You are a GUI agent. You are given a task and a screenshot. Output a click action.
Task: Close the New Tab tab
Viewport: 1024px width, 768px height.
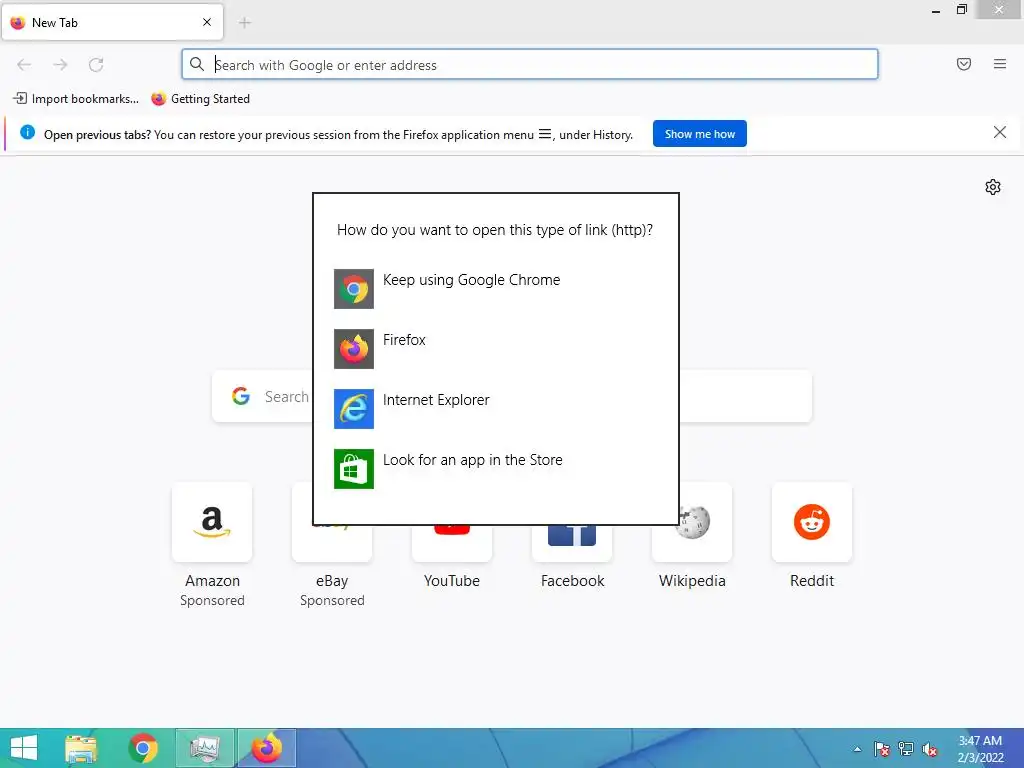pyautogui.click(x=207, y=22)
